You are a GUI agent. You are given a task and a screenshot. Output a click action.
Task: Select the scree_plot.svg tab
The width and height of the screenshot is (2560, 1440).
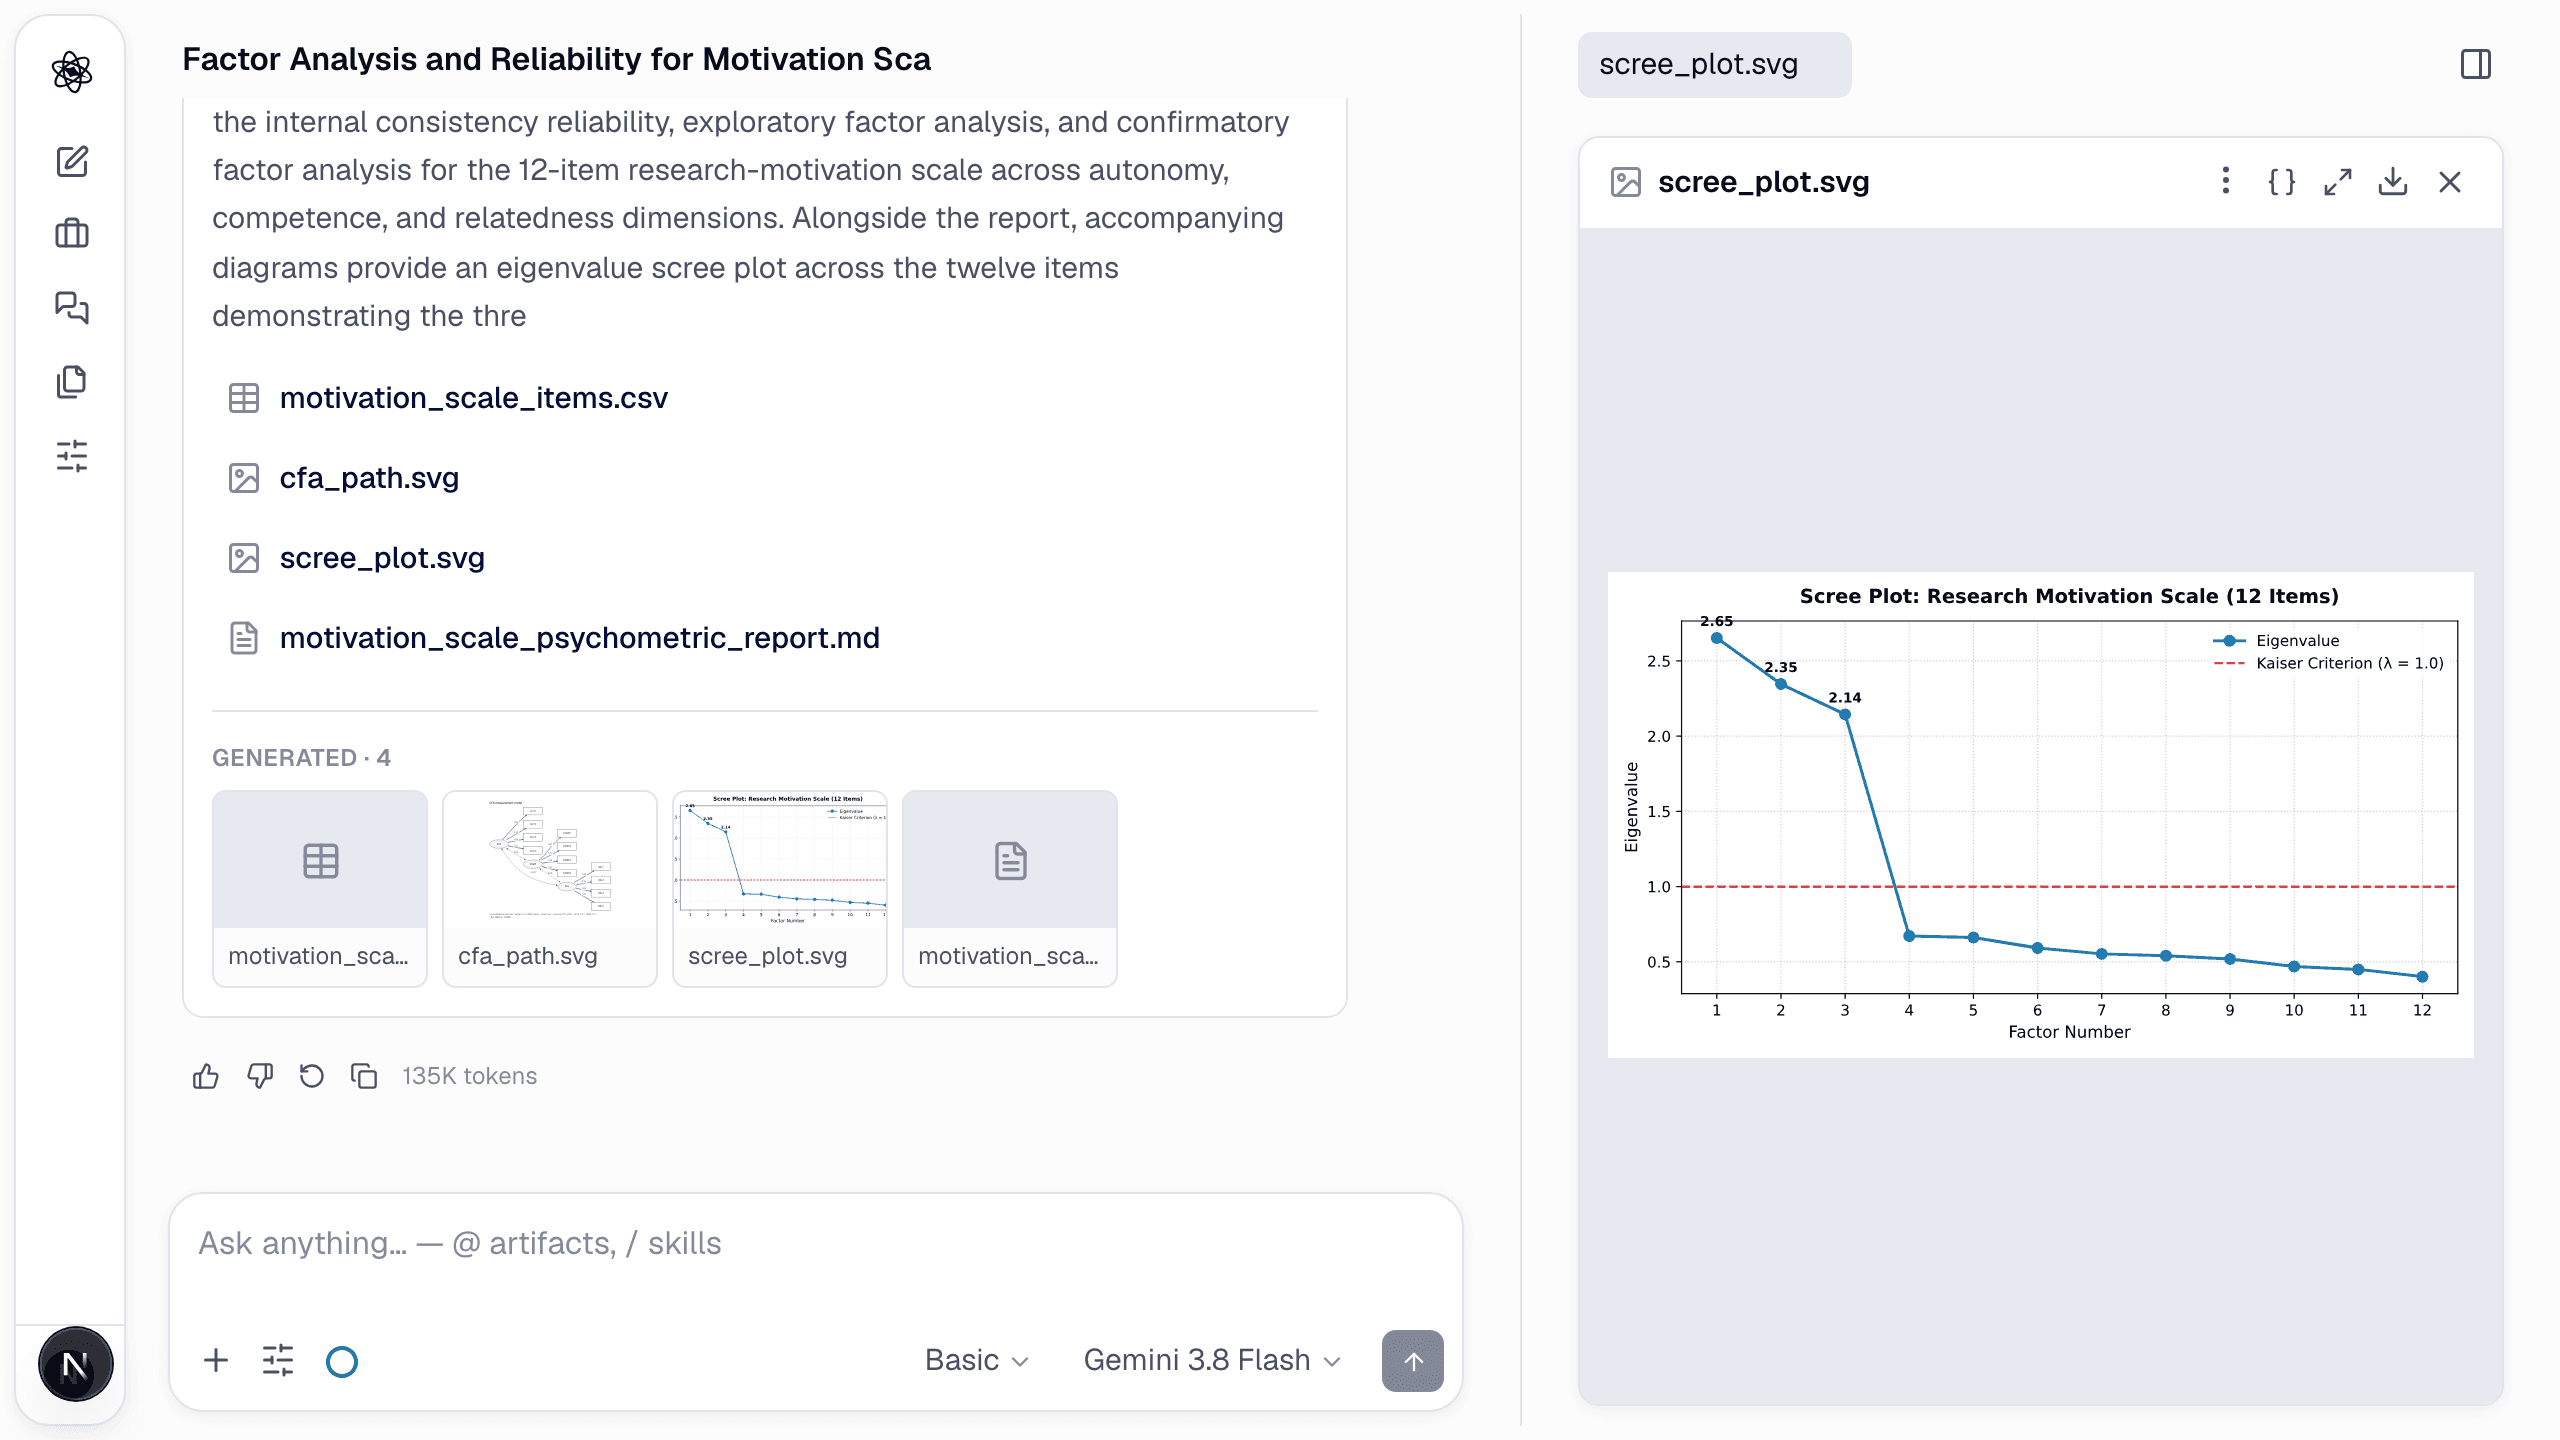click(1714, 64)
